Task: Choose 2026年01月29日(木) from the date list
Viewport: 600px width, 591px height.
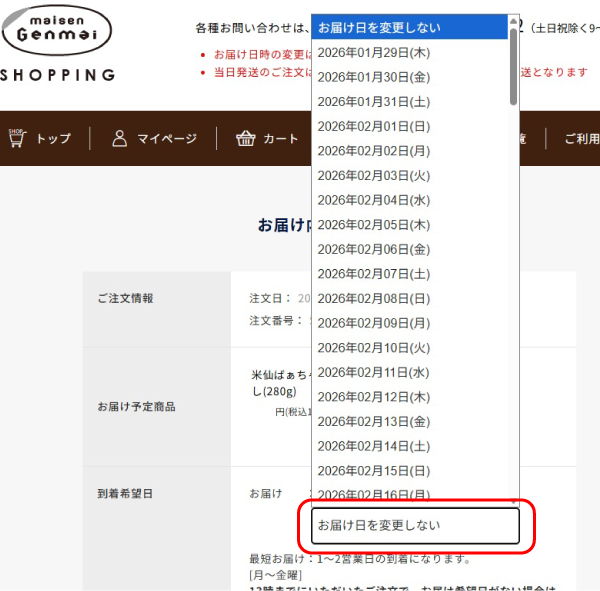Action: click(x=409, y=52)
